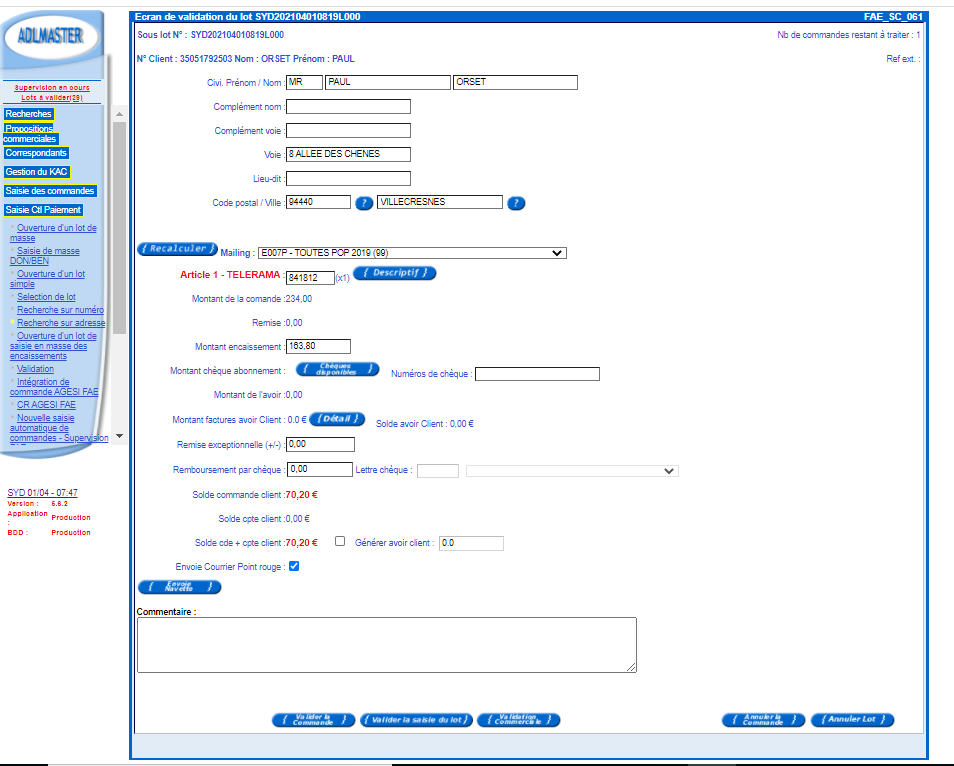Open Lots à valider(29) link
Viewport: 954px width, 766px height.
pyautogui.click(x=52, y=97)
